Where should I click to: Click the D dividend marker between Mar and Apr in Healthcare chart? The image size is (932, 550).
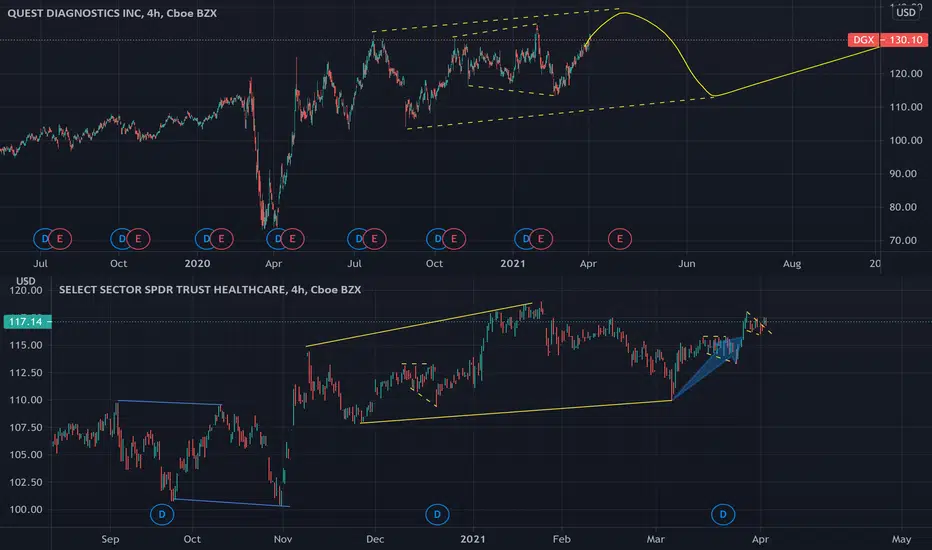point(723,514)
